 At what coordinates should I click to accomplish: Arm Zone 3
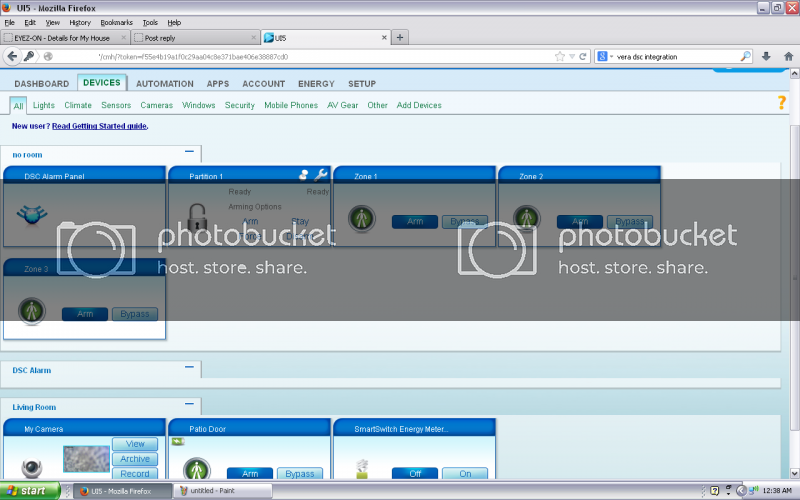85,314
